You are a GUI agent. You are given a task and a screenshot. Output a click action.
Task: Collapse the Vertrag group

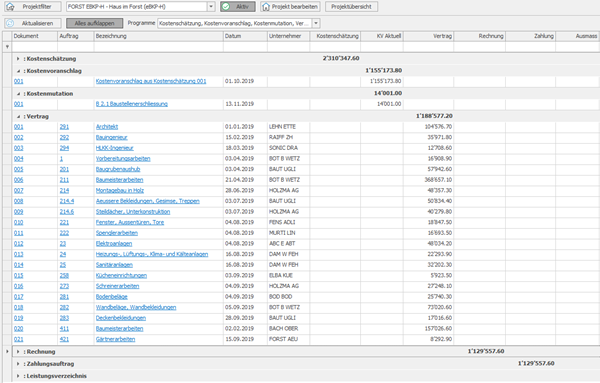click(18, 117)
